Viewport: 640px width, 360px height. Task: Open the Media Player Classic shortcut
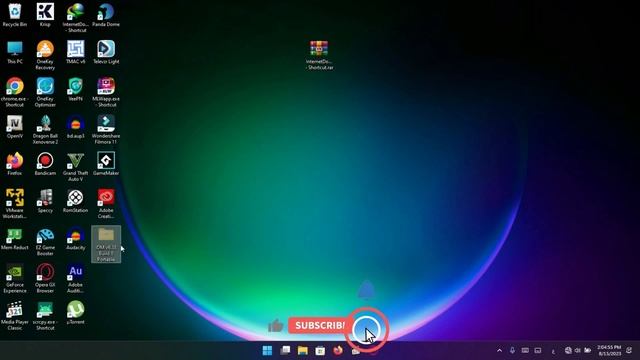15,316
